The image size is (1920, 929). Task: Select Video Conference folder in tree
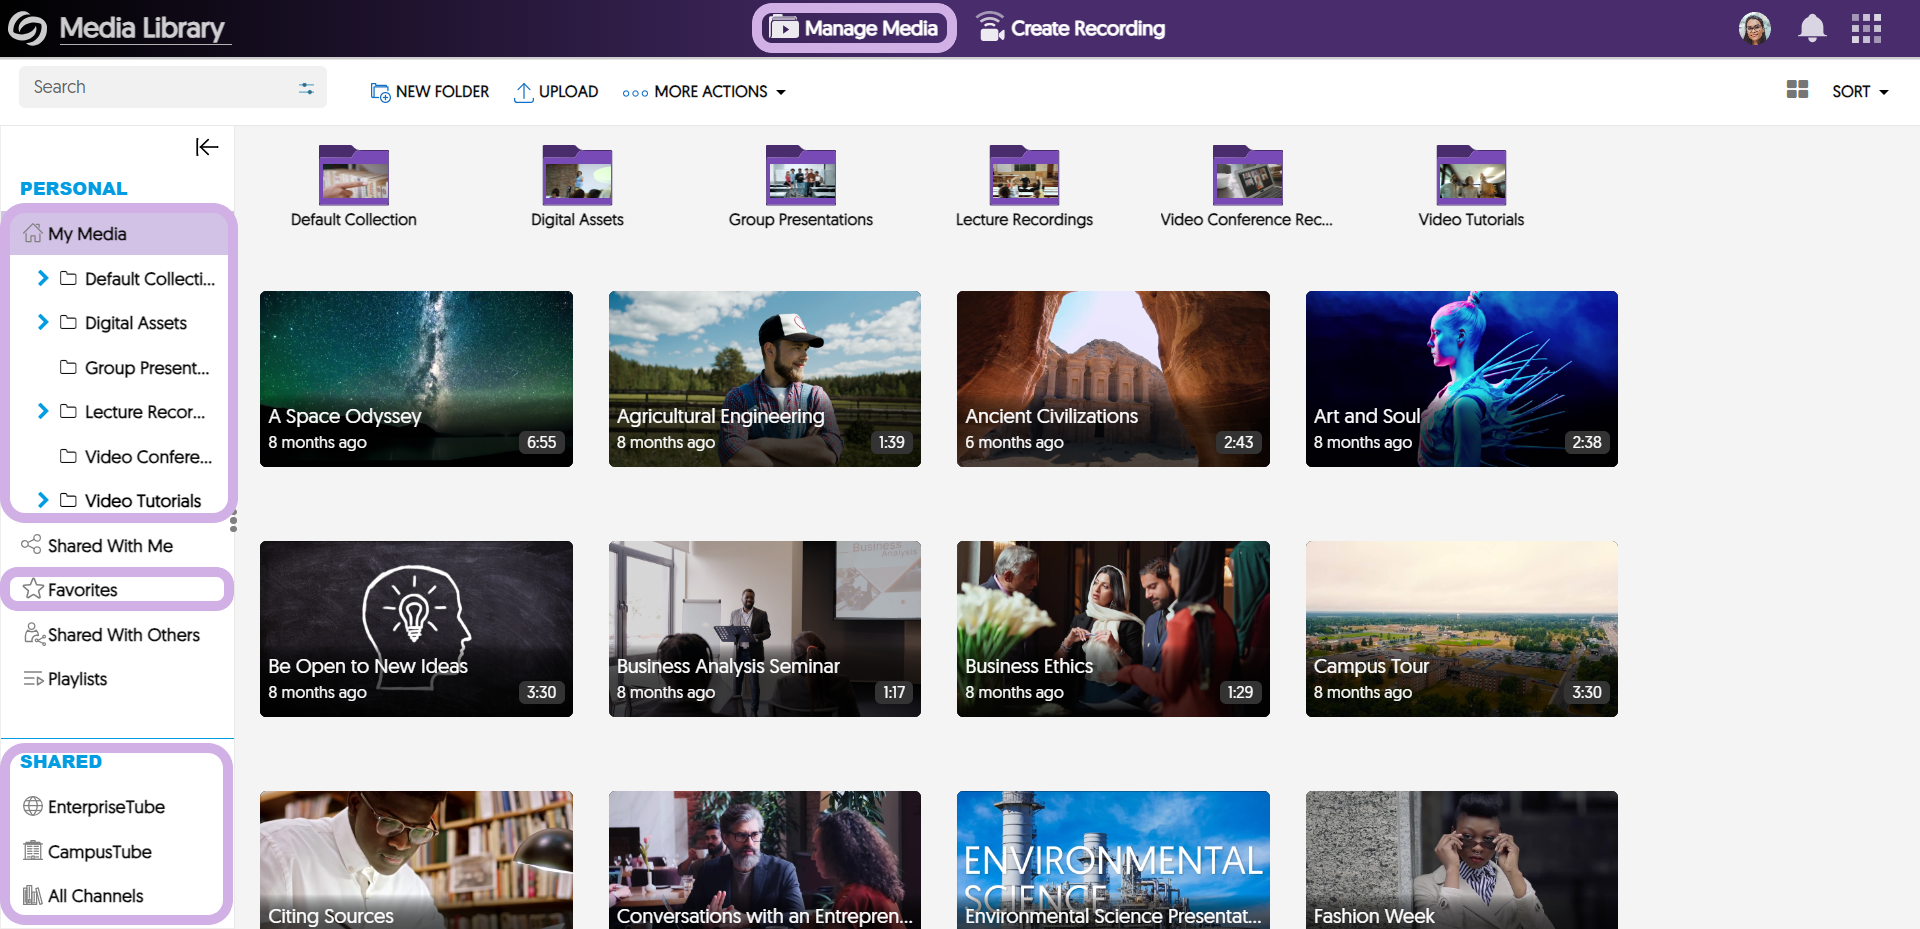135,456
